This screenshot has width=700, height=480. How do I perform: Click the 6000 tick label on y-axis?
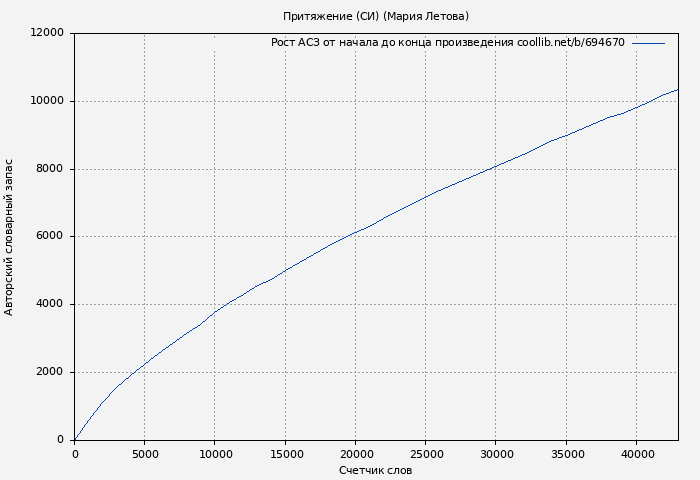pyautogui.click(x=50, y=237)
